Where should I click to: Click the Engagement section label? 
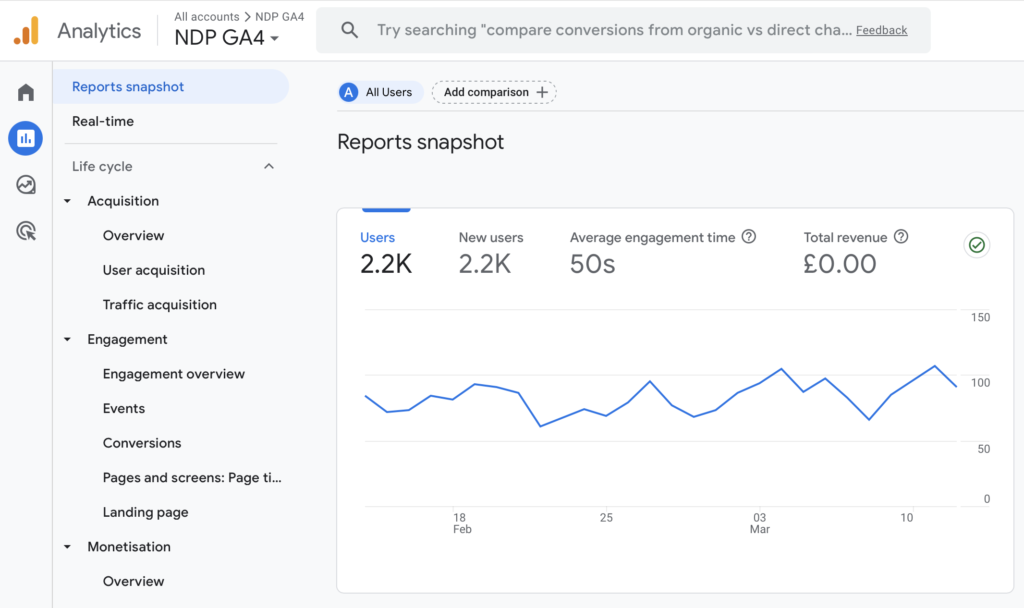127,340
